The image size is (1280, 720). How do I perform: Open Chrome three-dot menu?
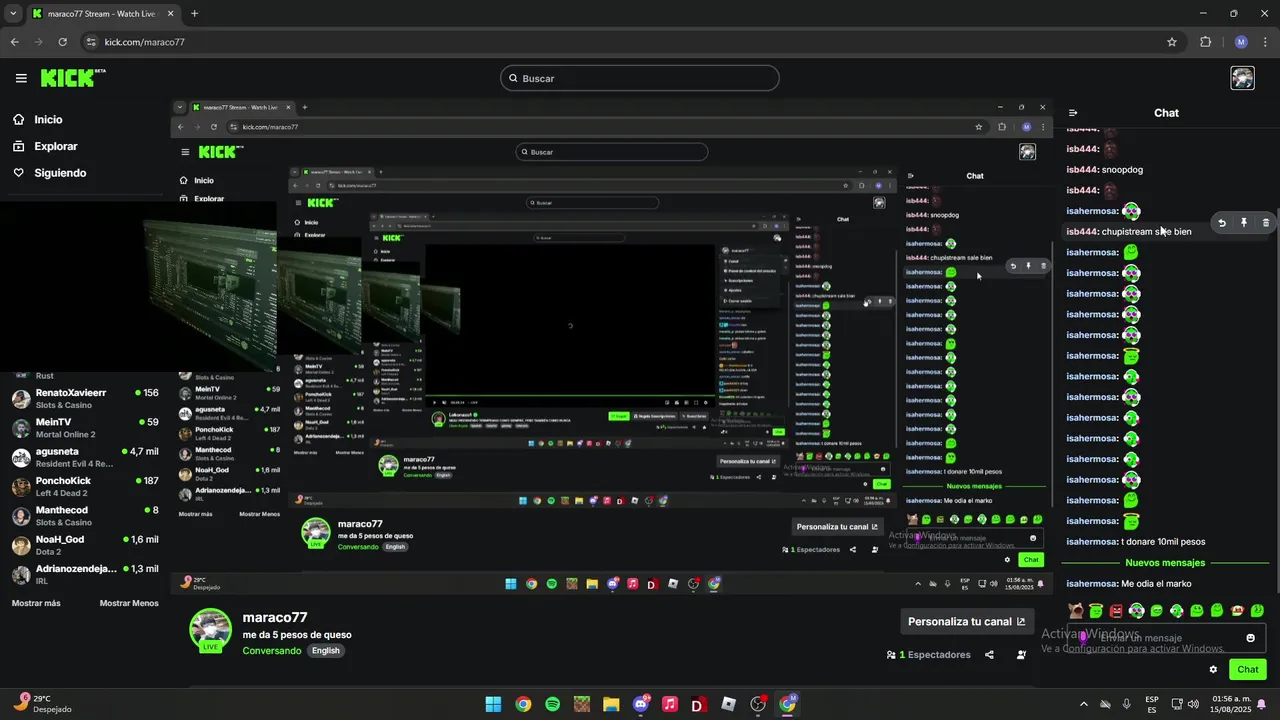tap(1265, 42)
